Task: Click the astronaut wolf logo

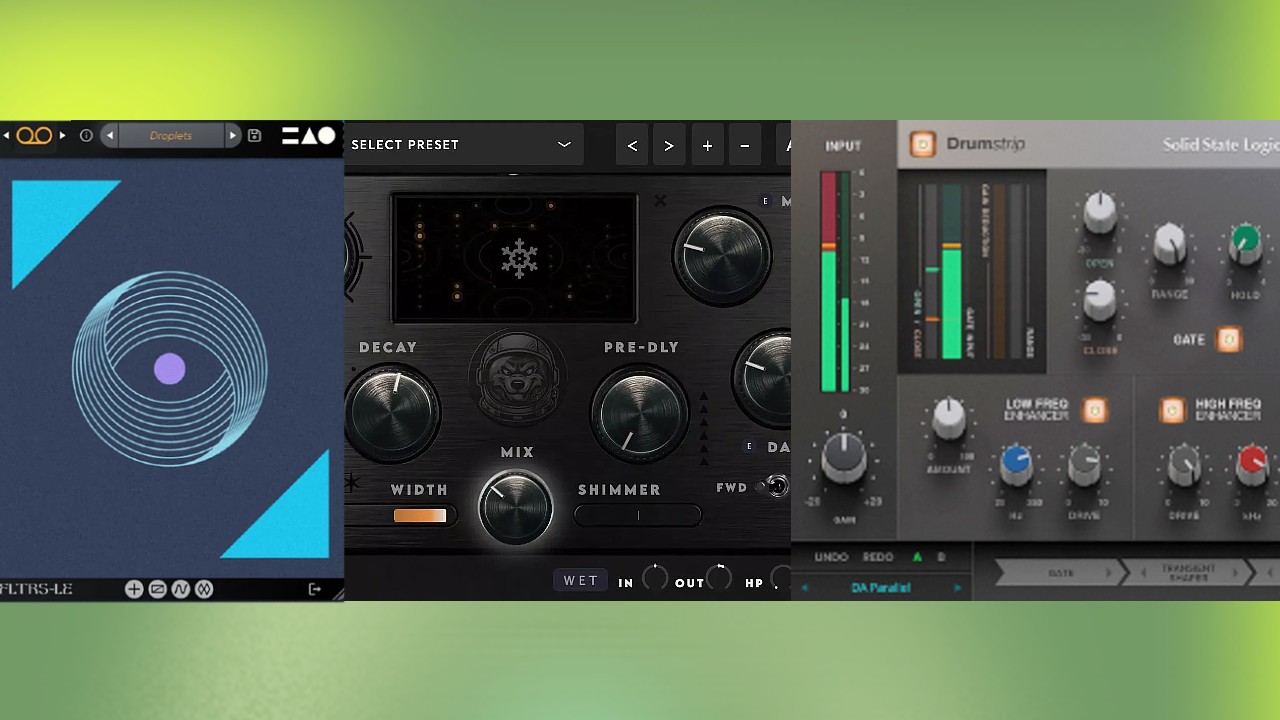Action: [517, 378]
